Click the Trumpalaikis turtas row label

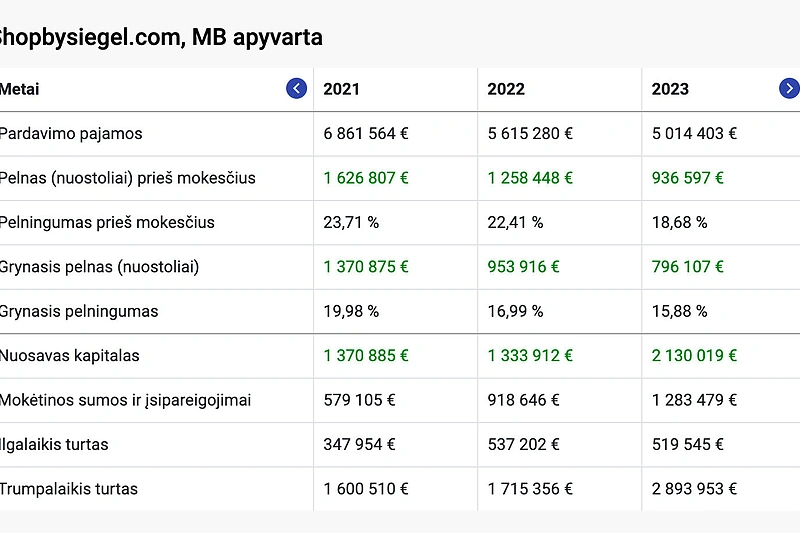(x=69, y=489)
